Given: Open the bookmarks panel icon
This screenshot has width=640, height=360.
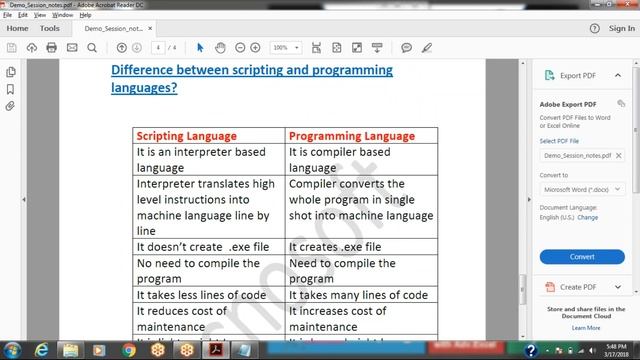Looking at the screenshot, I should tap(11, 89).
